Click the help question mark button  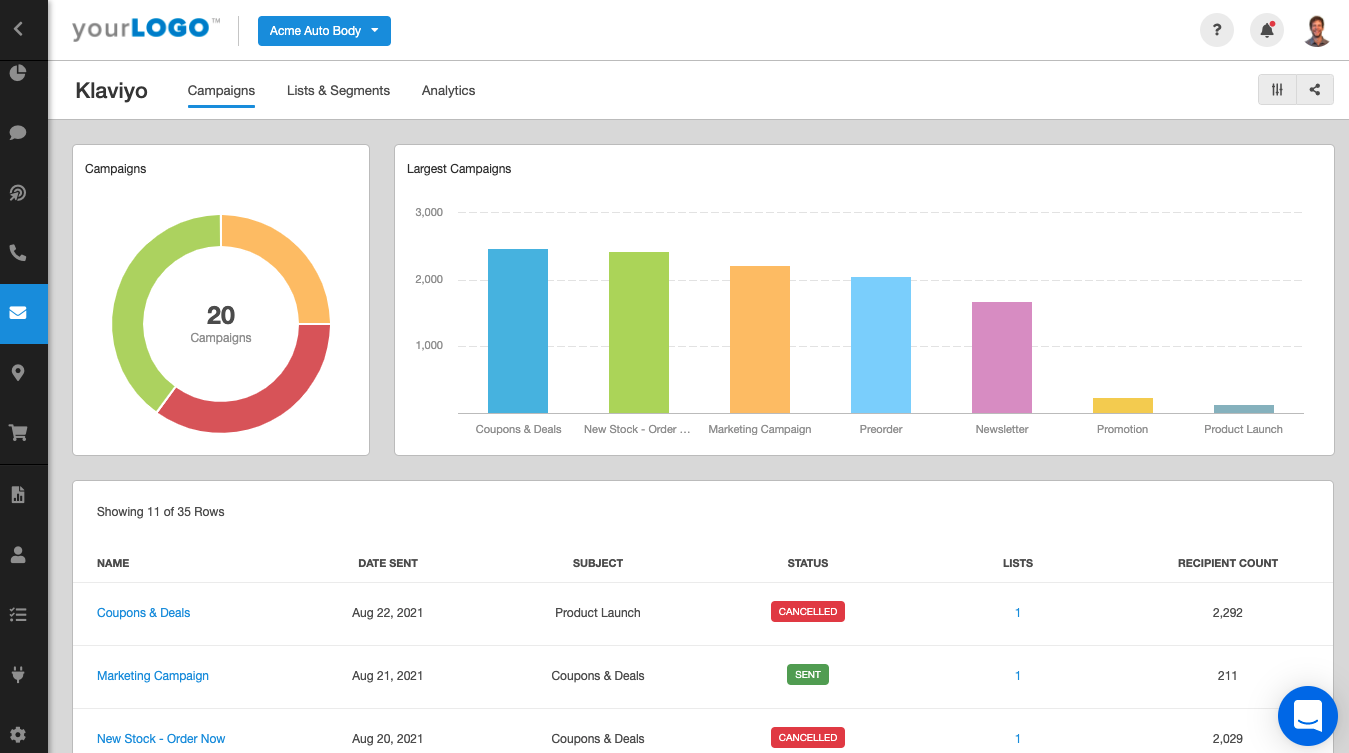coord(1217,30)
